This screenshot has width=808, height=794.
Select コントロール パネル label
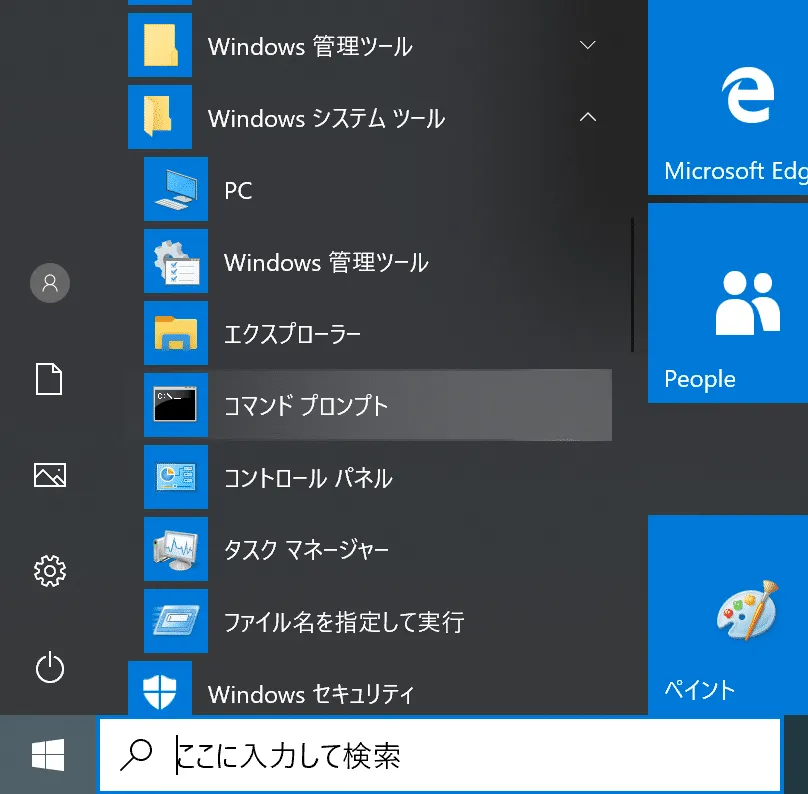click(x=308, y=478)
